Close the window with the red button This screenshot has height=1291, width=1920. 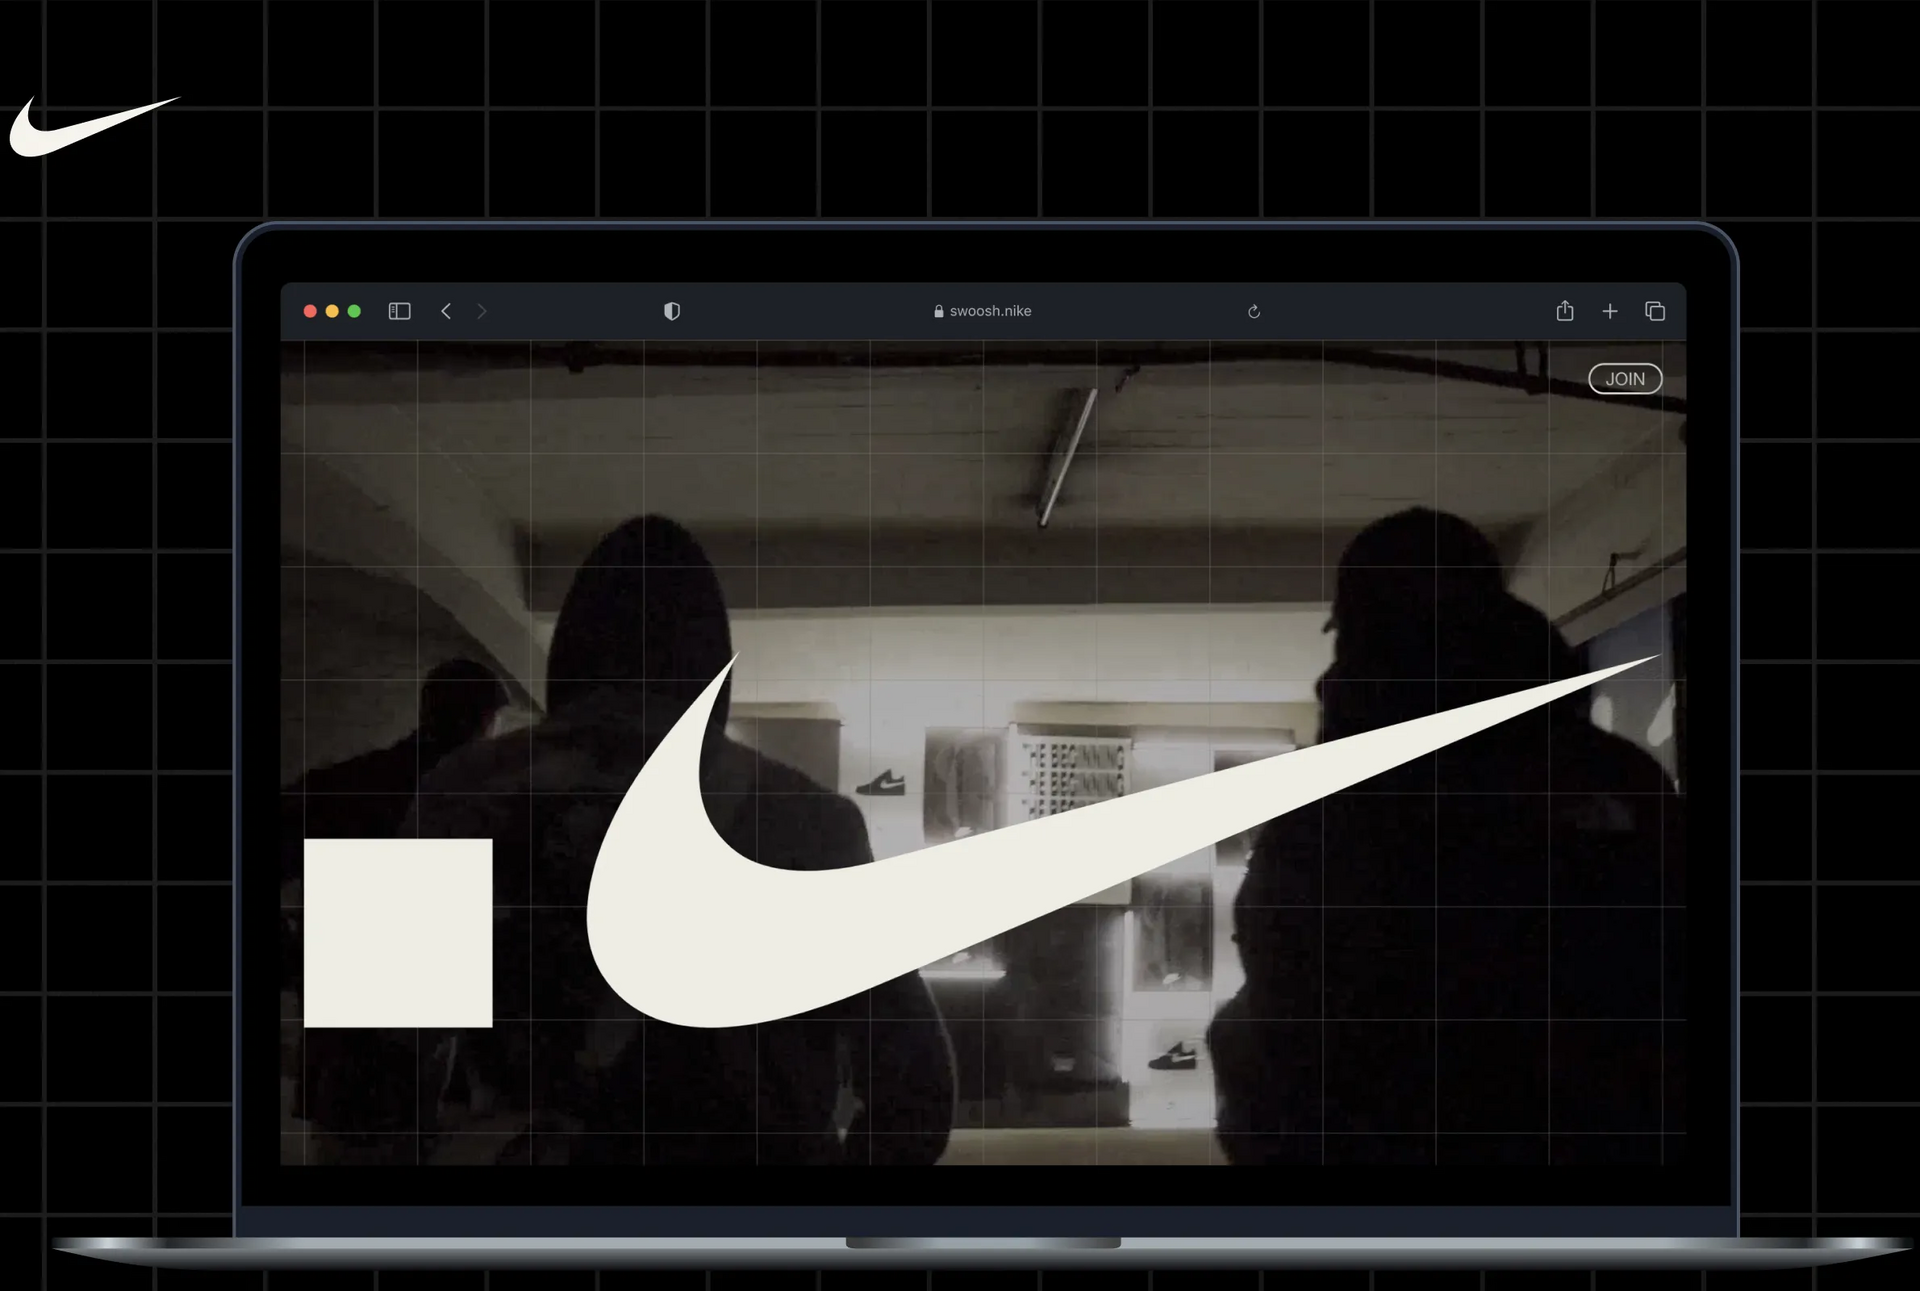(x=310, y=311)
